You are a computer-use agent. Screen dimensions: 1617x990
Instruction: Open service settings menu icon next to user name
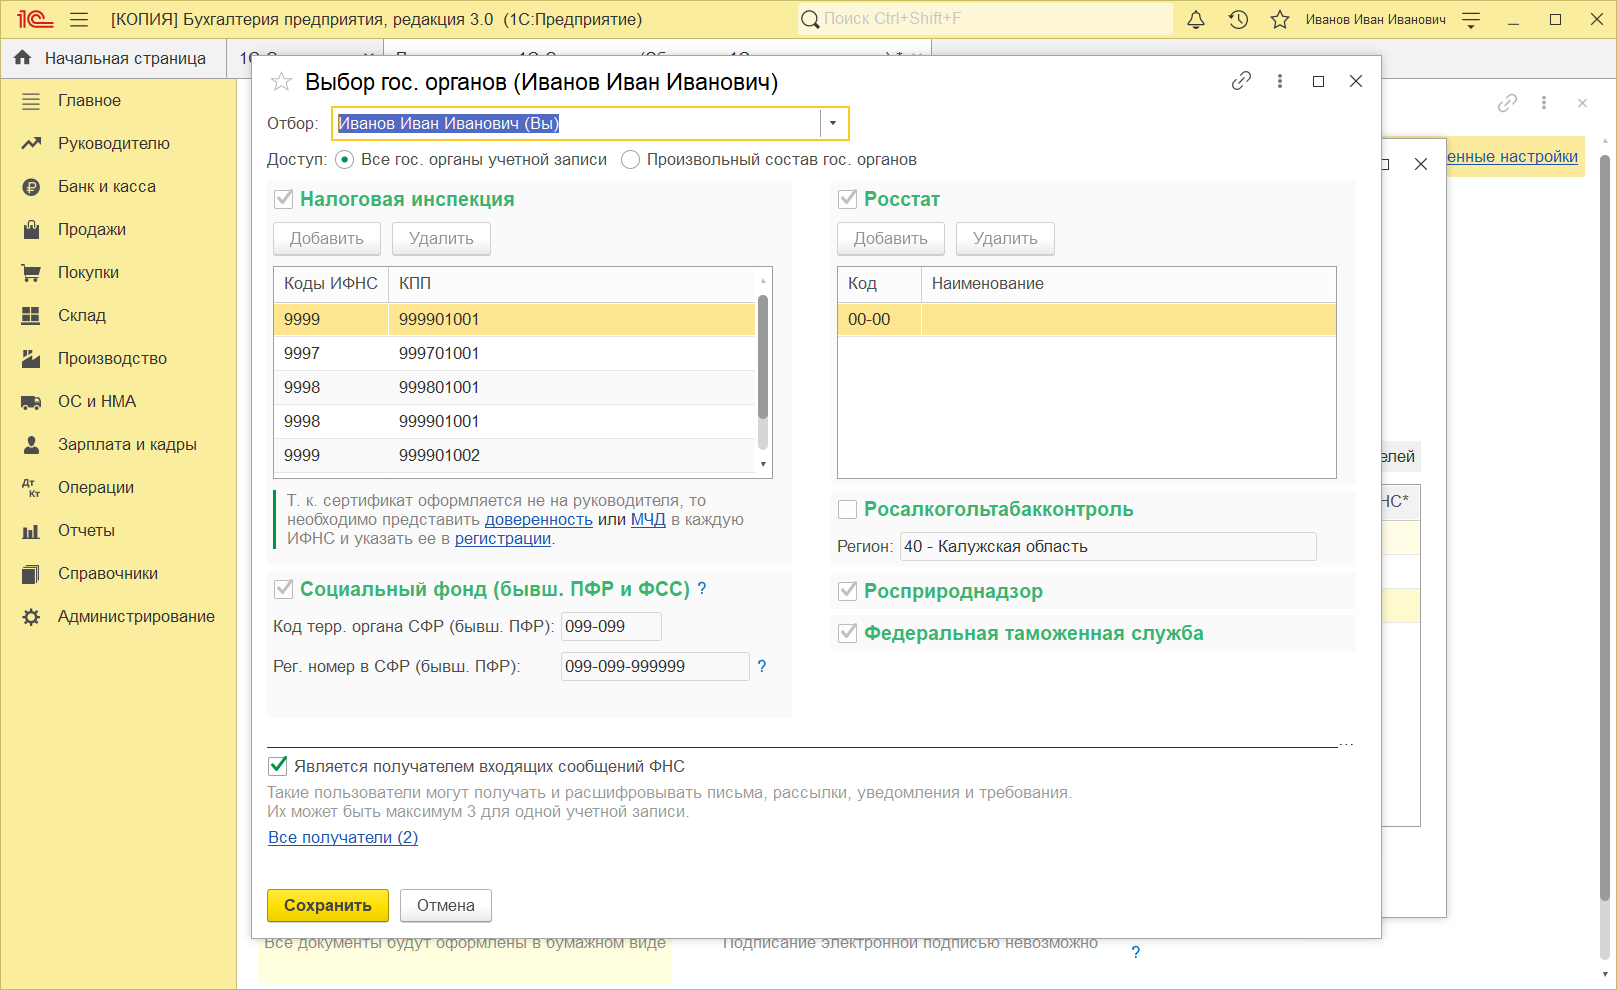pos(1471,19)
